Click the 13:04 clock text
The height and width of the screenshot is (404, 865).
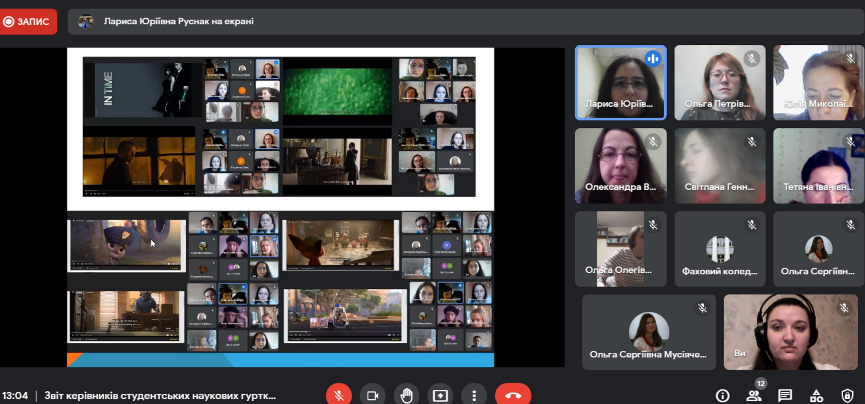click(x=15, y=395)
